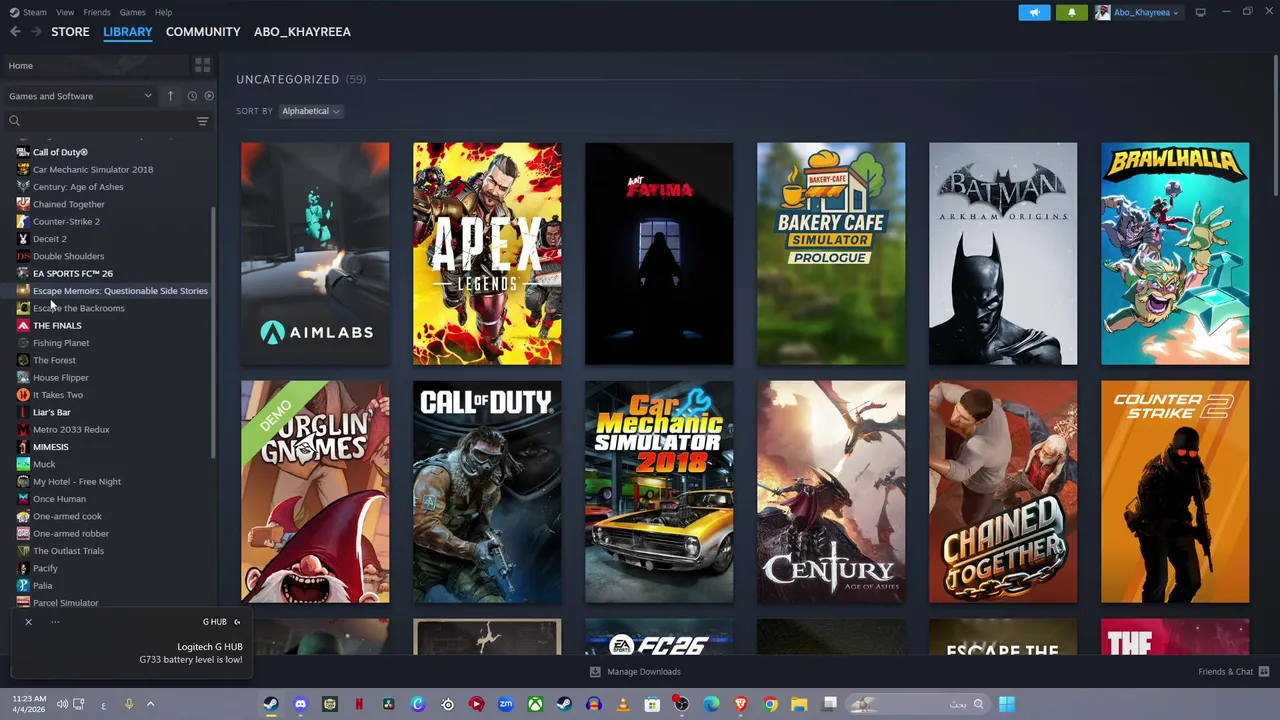Image resolution: width=1280 pixels, height=720 pixels.
Task: Open Abo_Khayreea account dropdown
Action: coord(1137,12)
